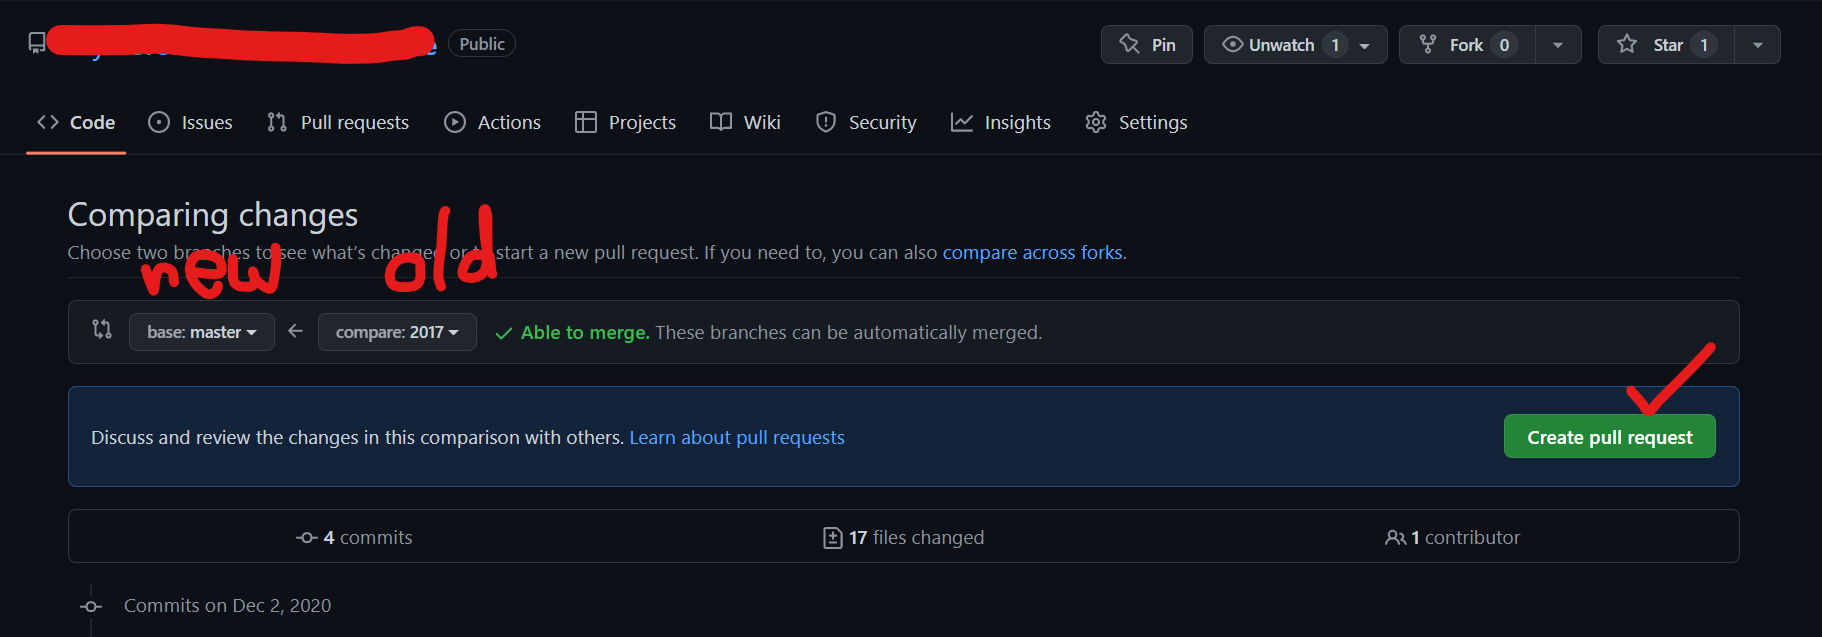This screenshot has height=637, width=1822.
Task: Click the Able to merge status text
Action: click(585, 333)
